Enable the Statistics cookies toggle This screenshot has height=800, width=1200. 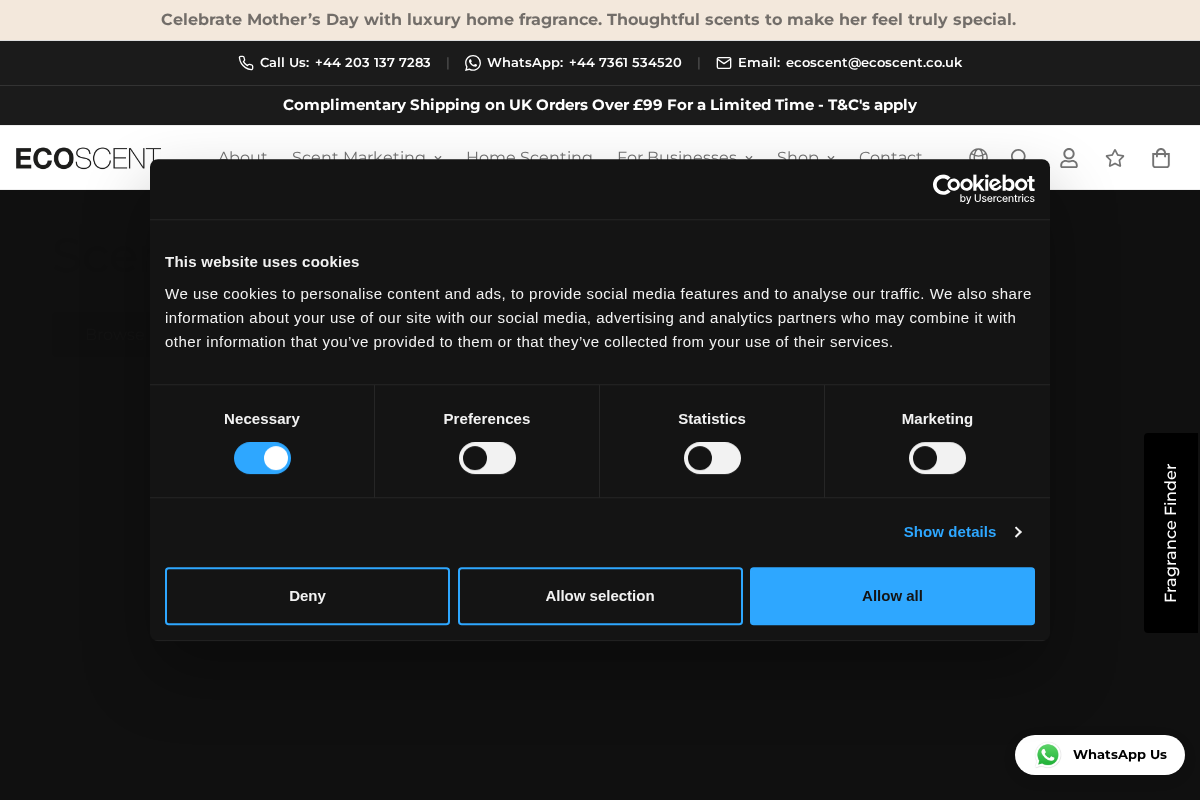pyautogui.click(x=712, y=457)
